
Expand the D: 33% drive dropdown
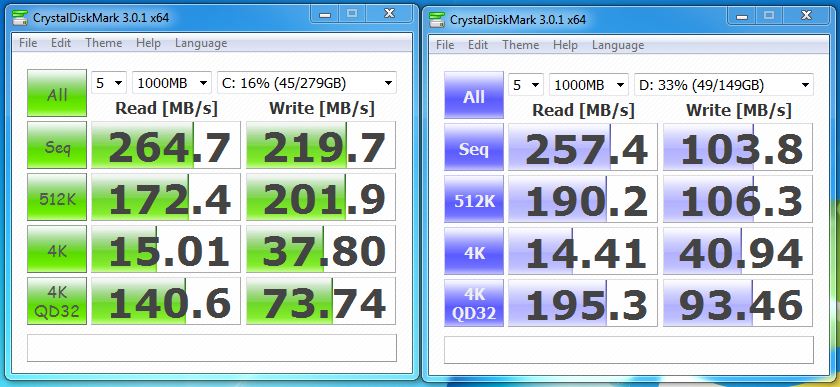coord(723,85)
